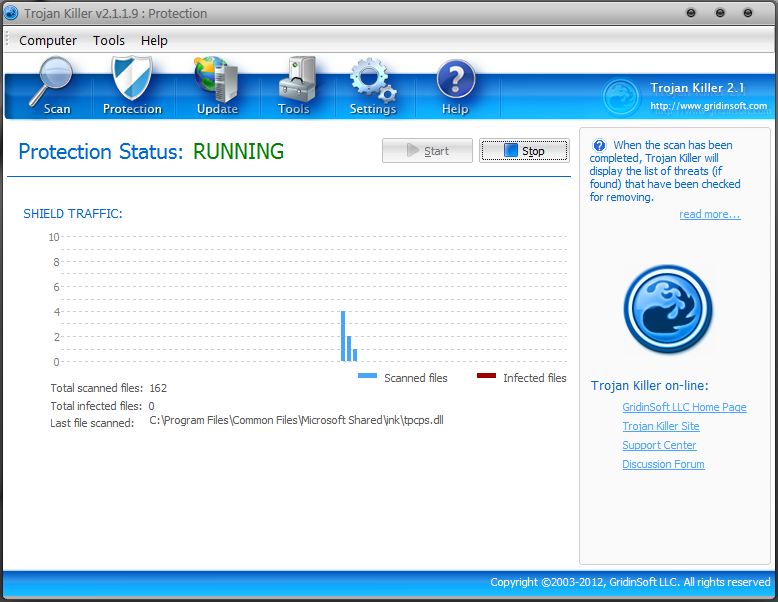Click the window's minimize button
778x602 pixels.
pyautogui.click(x=691, y=13)
